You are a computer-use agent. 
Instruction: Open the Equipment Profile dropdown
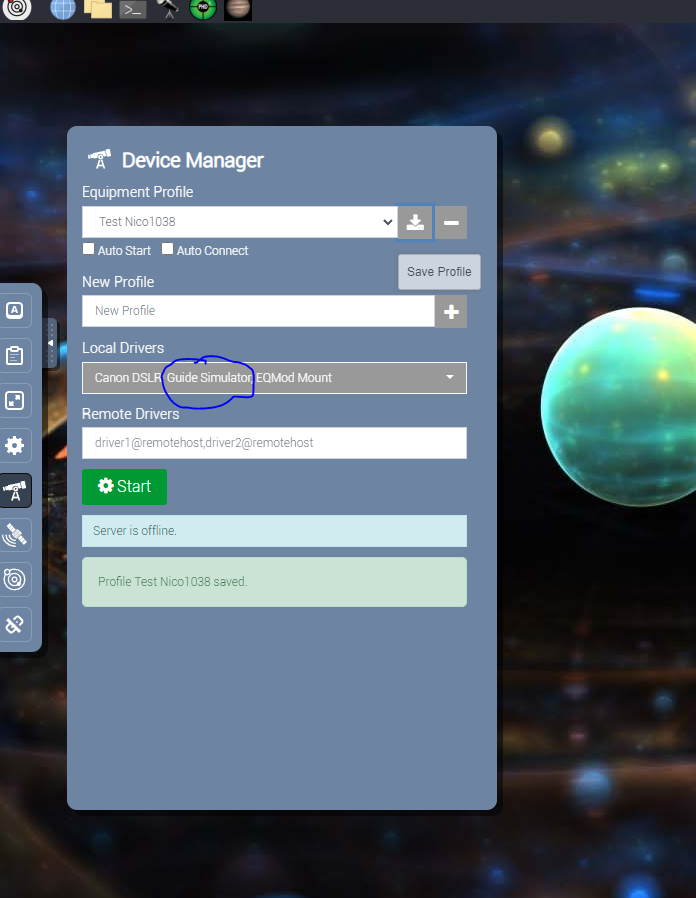click(240, 222)
